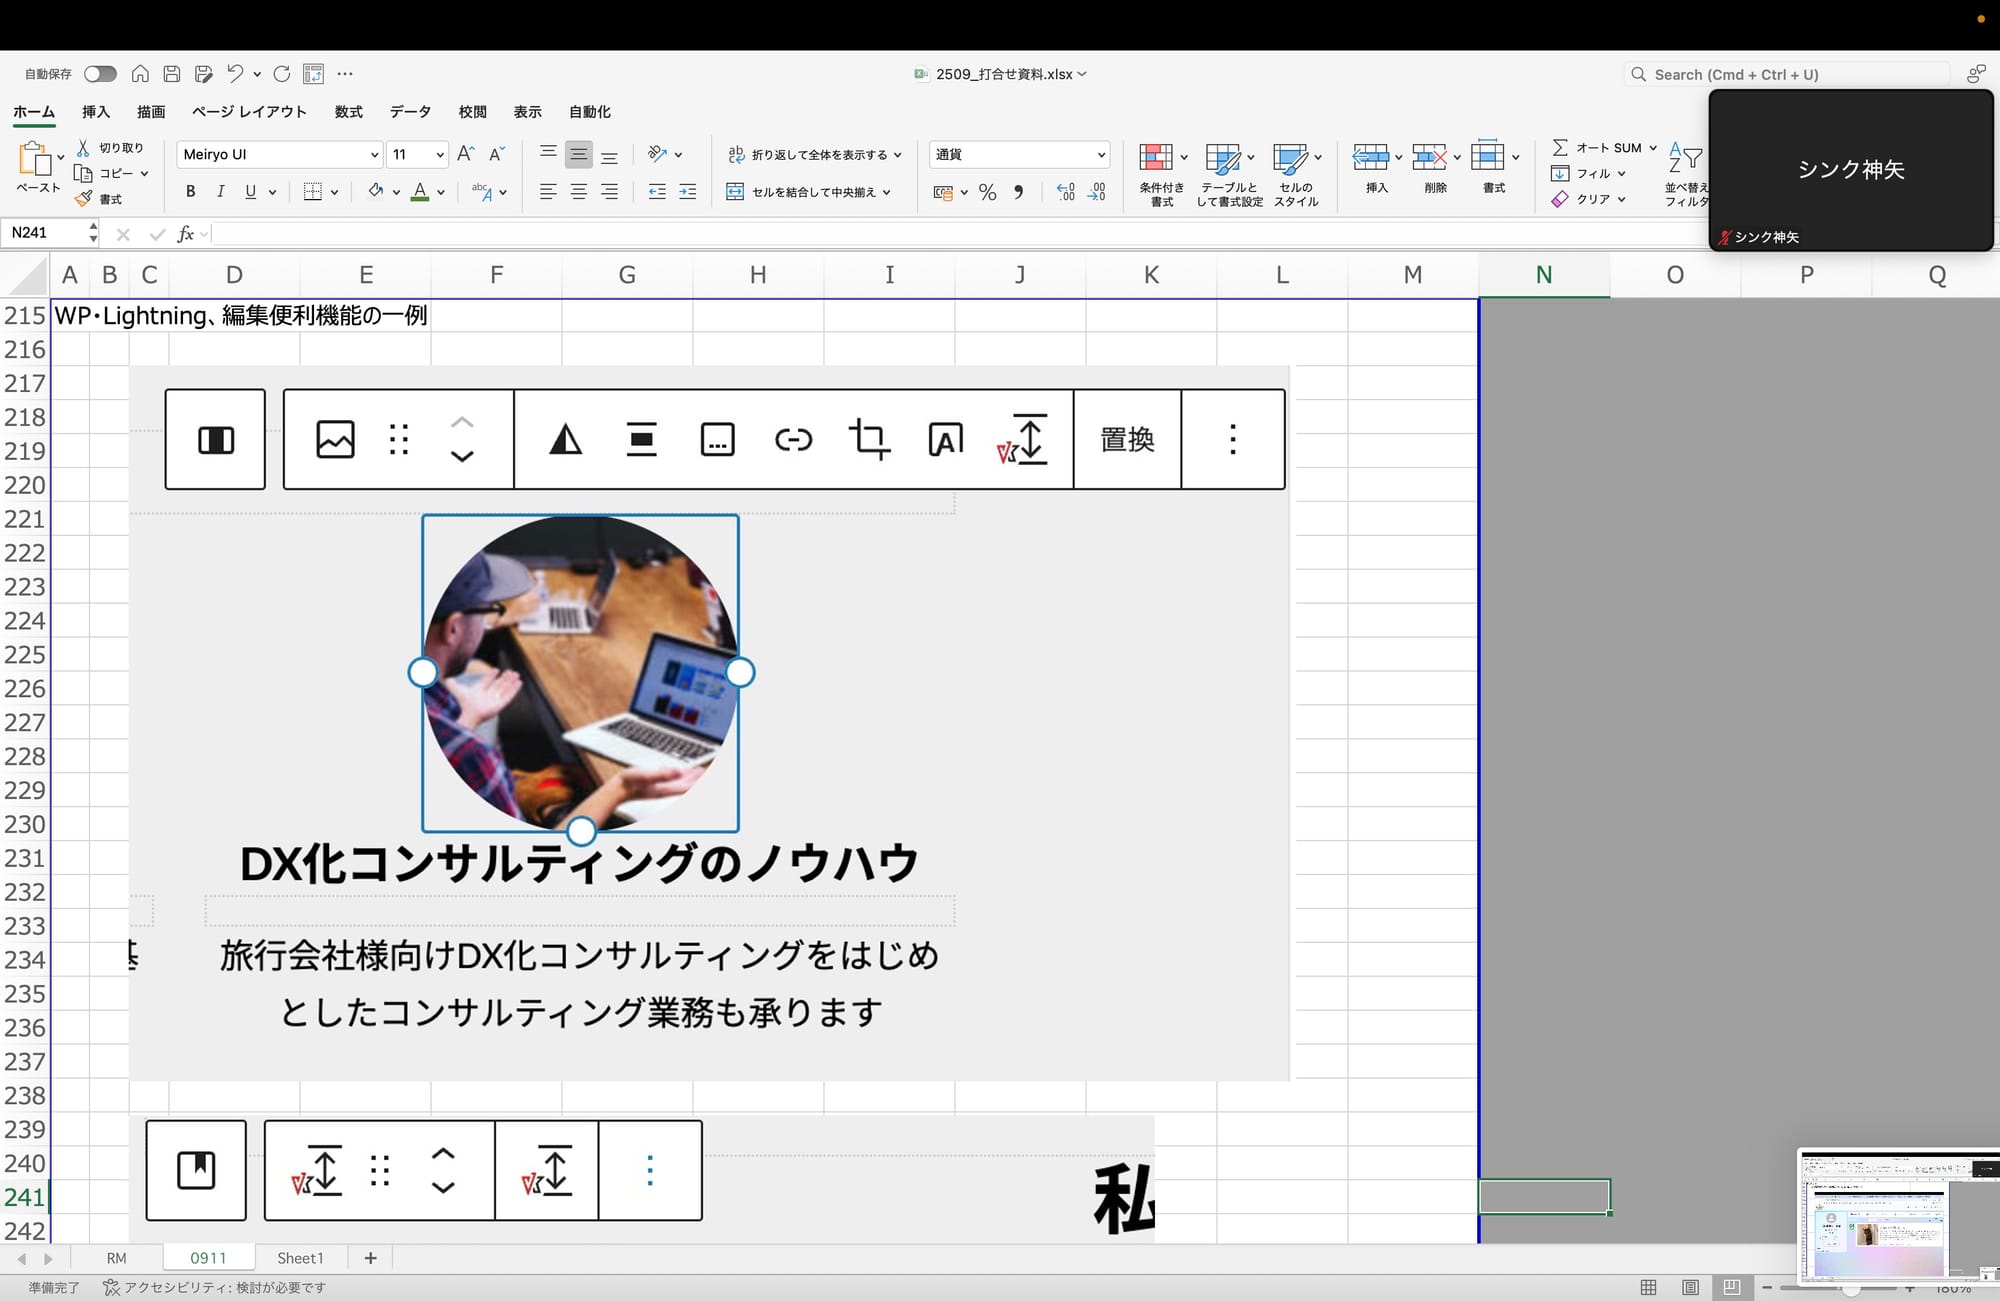
Task: Toggle the 自動保存 autosave switch
Action: pyautogui.click(x=100, y=74)
